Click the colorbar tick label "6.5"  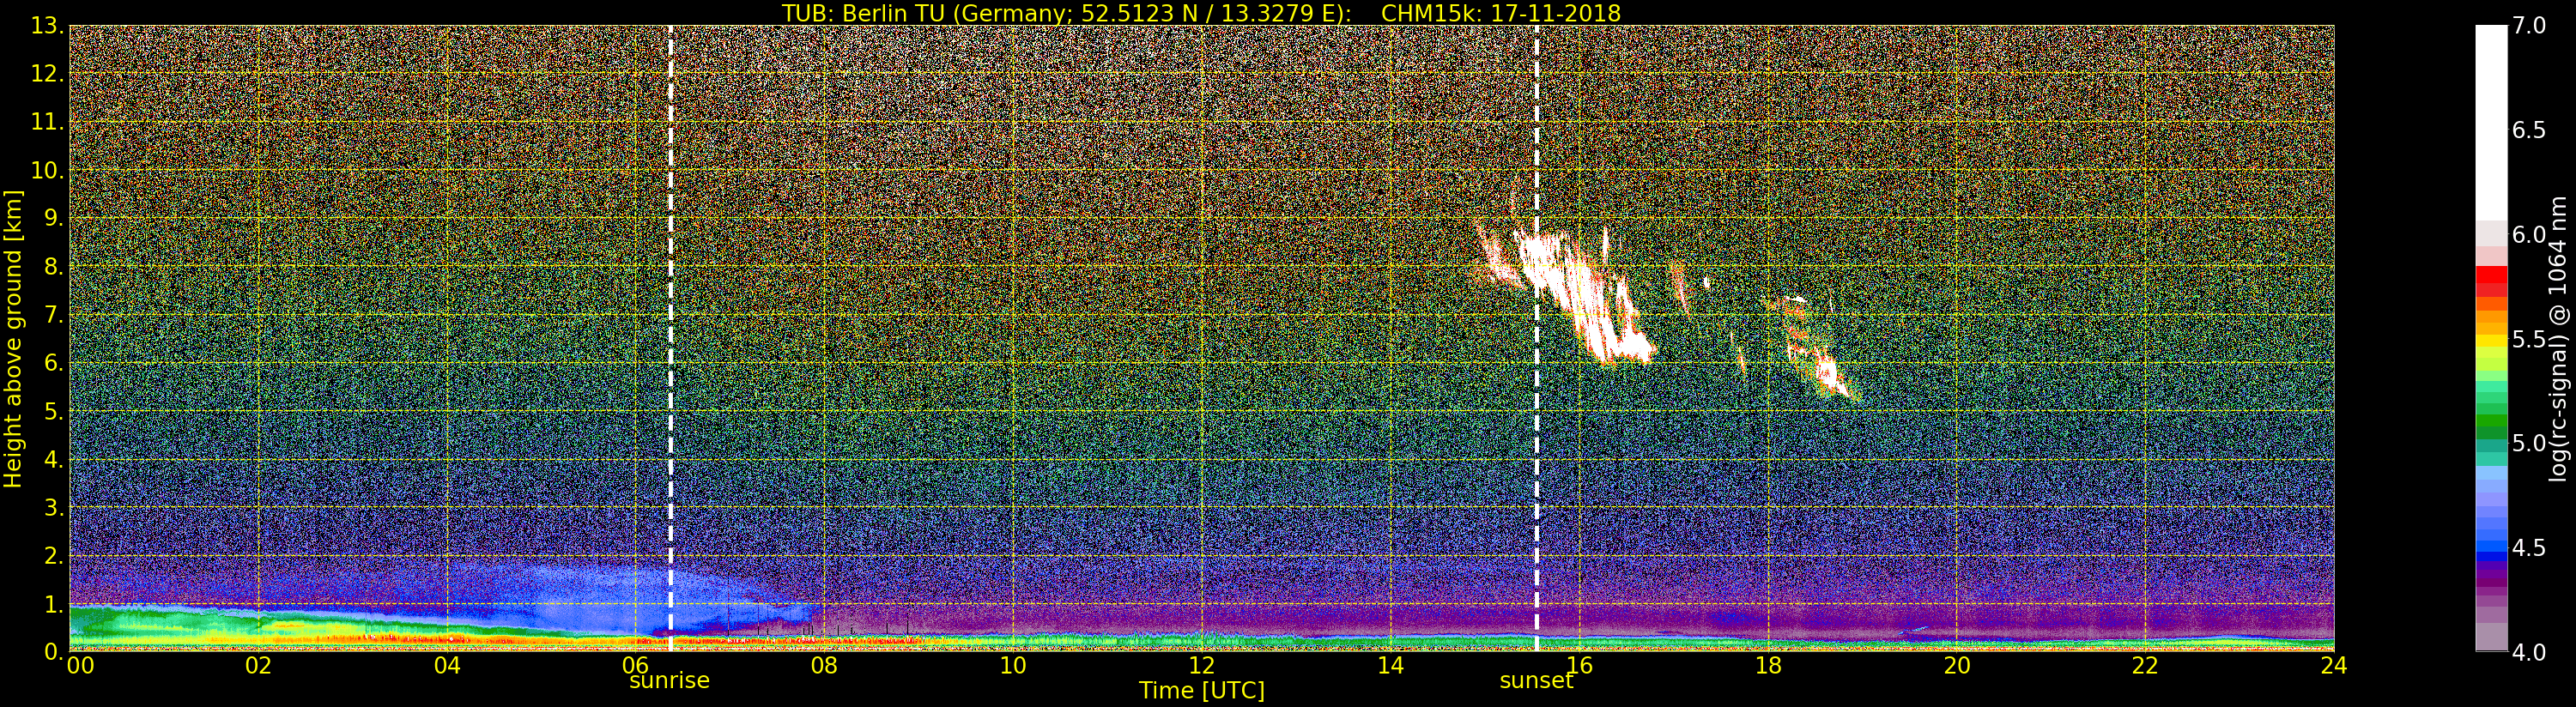coord(2529,130)
